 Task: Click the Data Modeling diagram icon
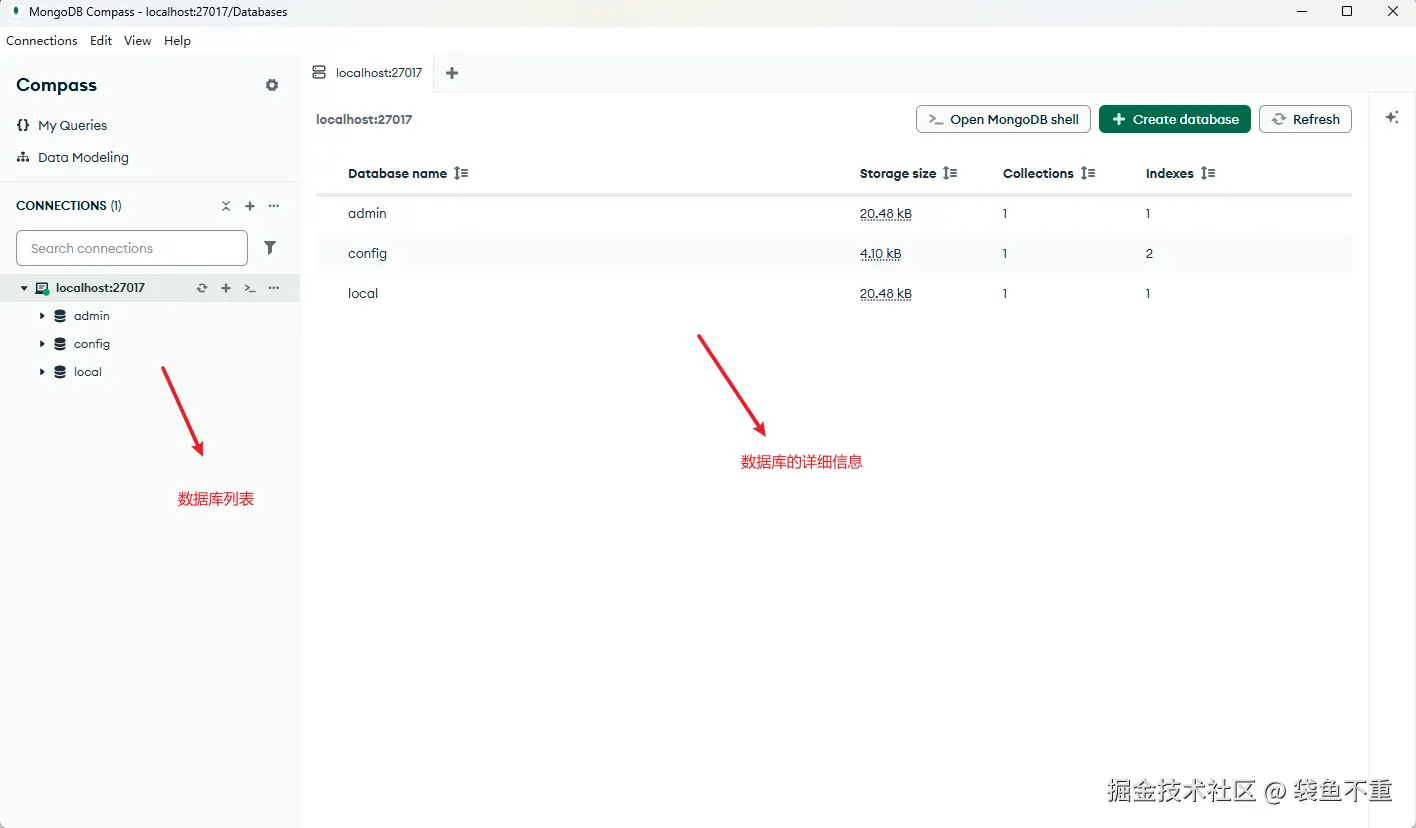click(23, 157)
